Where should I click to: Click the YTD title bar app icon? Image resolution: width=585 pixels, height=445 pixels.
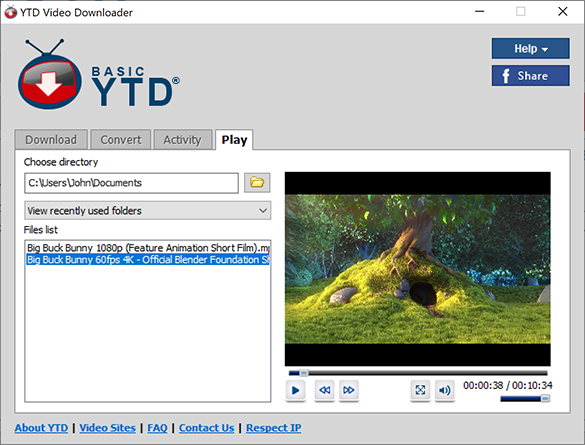[10, 12]
